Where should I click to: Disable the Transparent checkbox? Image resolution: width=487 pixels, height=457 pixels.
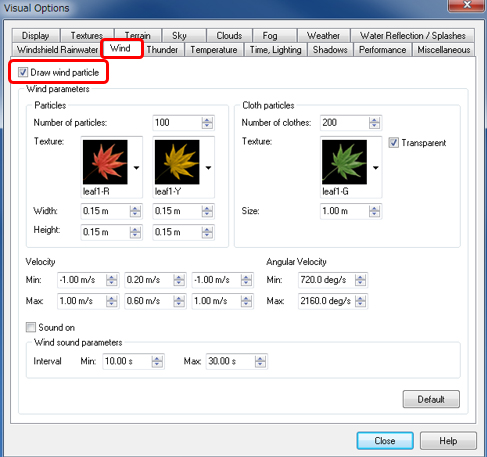[393, 143]
